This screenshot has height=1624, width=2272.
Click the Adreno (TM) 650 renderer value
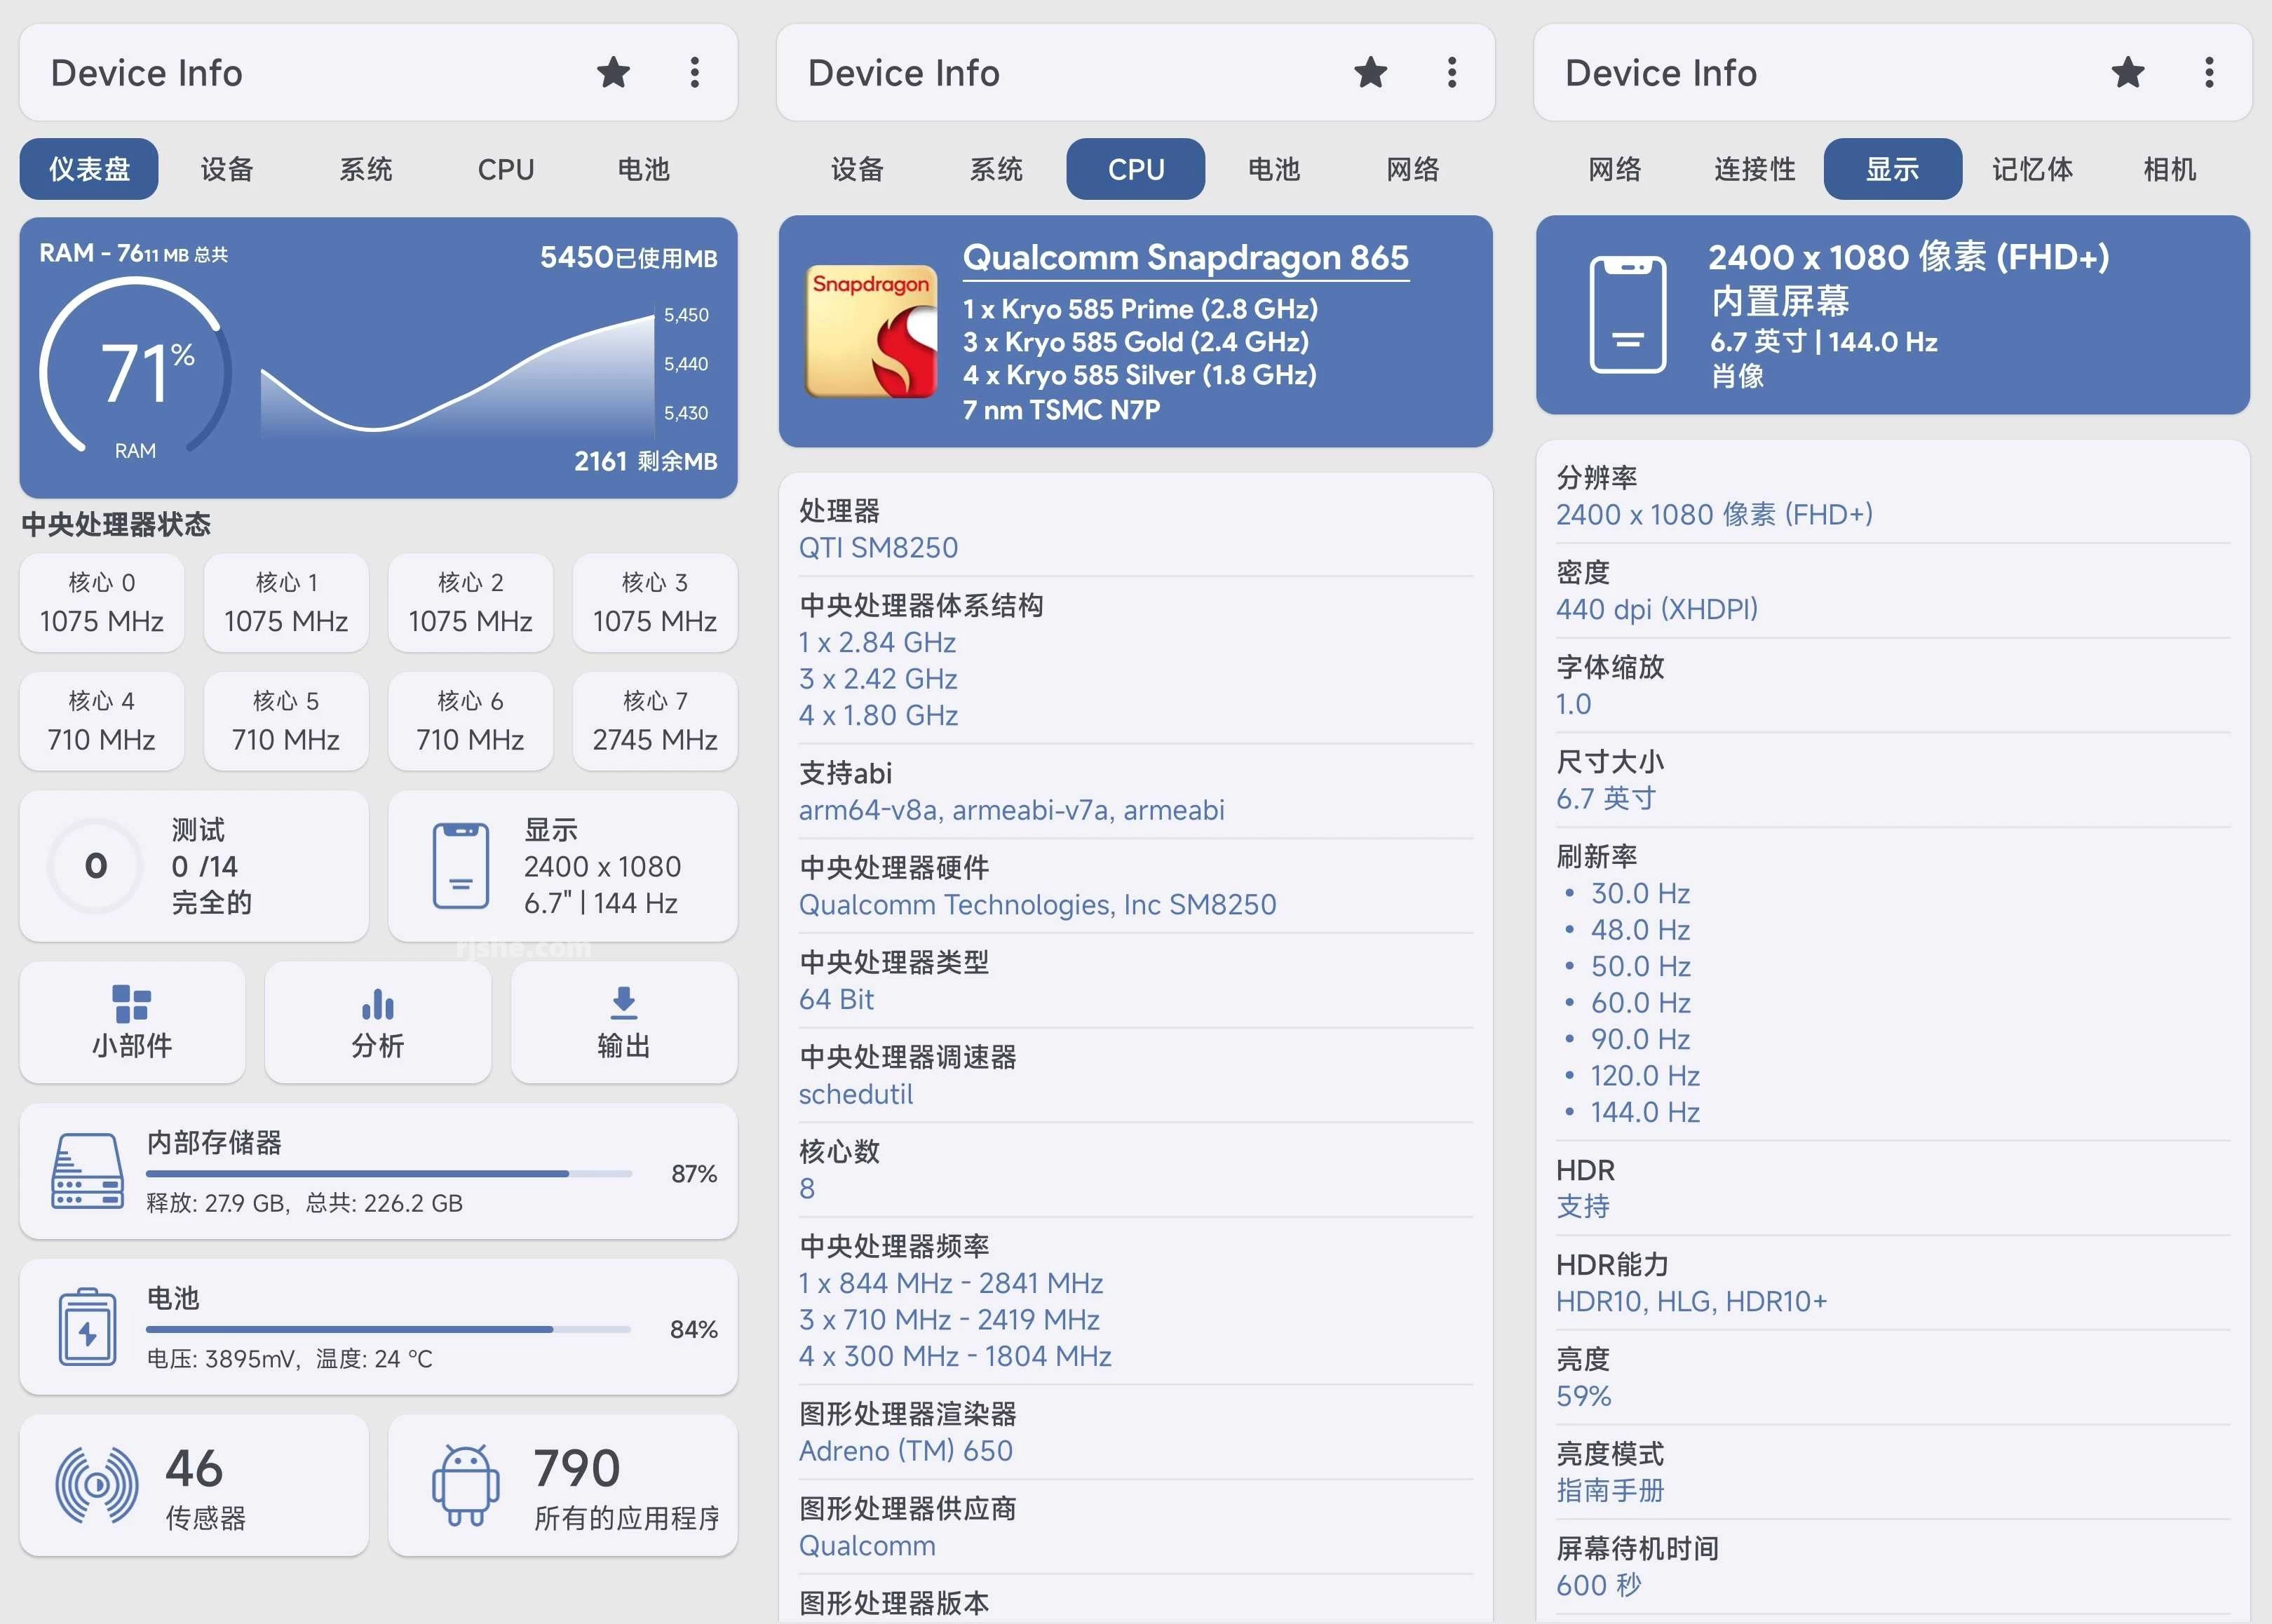(x=906, y=1451)
